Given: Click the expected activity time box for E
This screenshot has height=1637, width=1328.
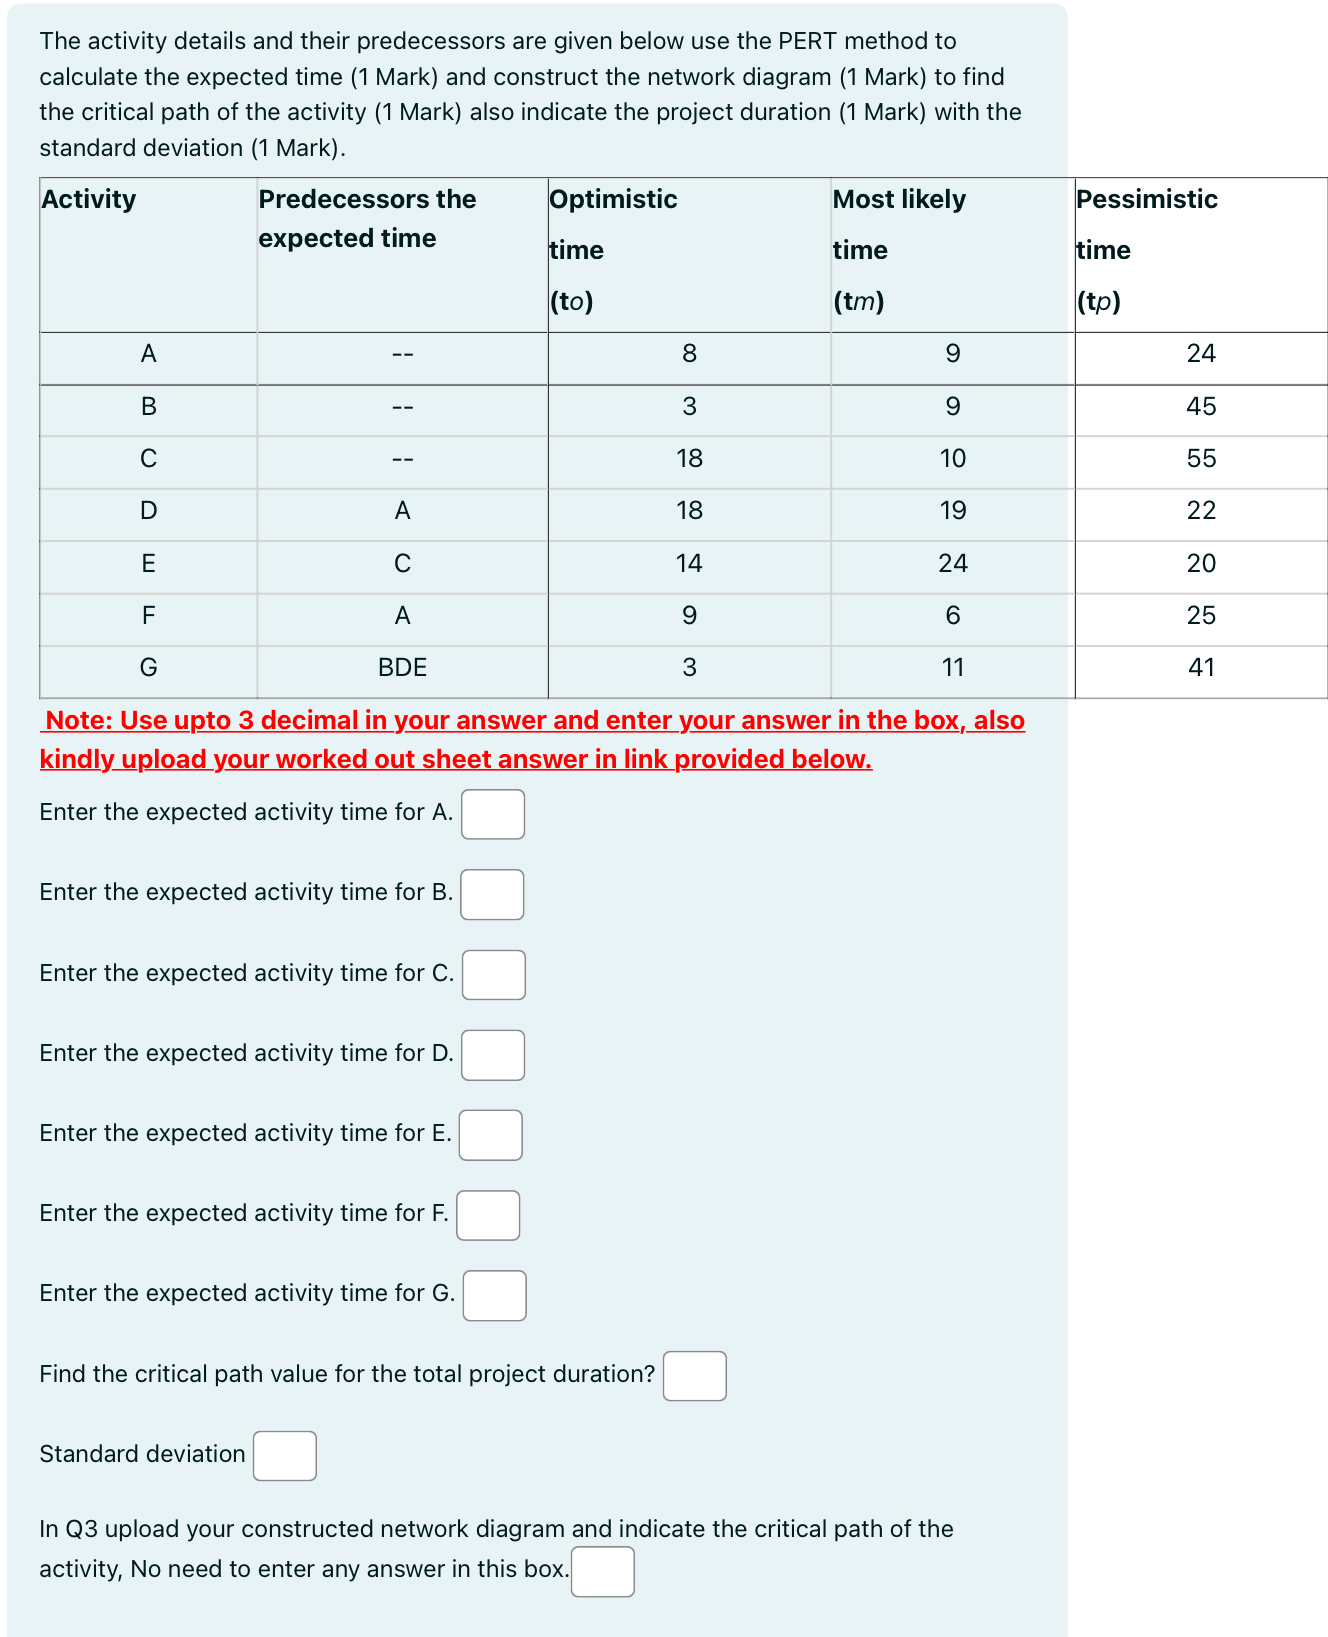Looking at the screenshot, I should [x=490, y=1136].
